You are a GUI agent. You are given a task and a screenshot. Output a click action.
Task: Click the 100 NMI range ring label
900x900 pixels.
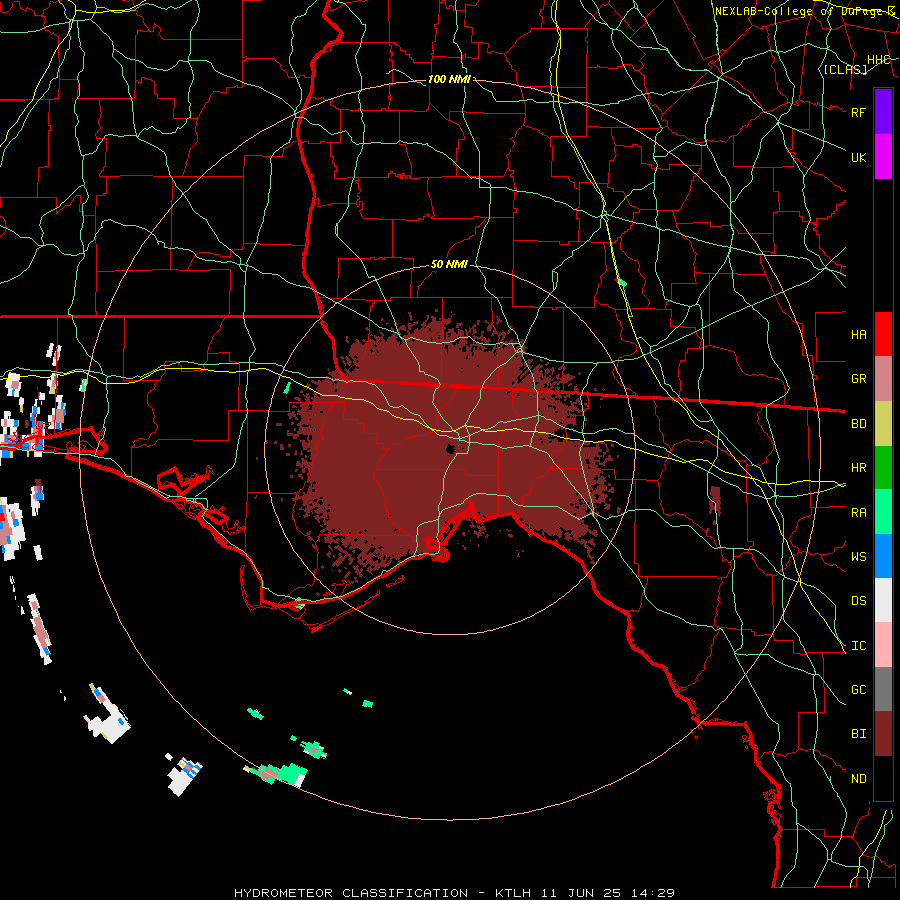[x=449, y=79]
